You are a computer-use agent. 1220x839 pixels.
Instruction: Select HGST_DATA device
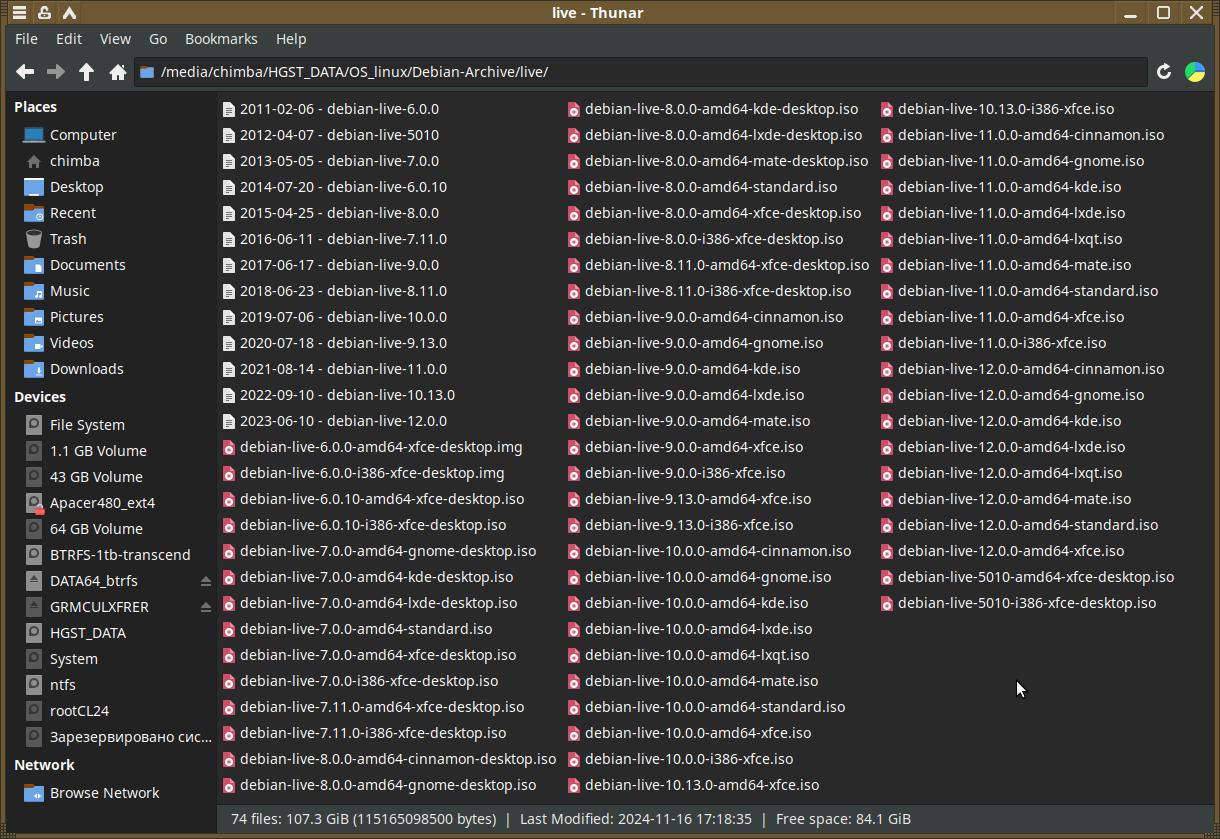point(75,633)
